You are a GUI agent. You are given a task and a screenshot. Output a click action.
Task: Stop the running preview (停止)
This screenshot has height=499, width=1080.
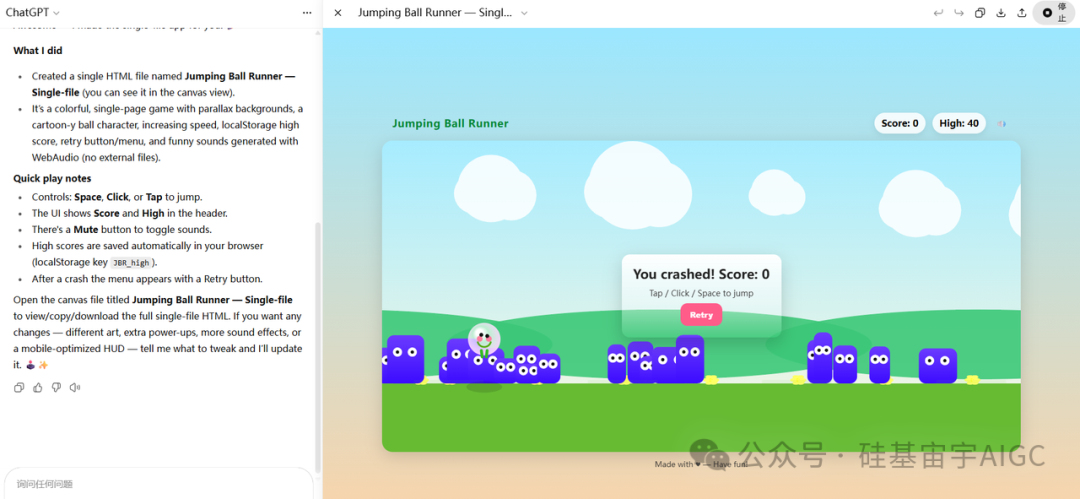pos(1056,12)
